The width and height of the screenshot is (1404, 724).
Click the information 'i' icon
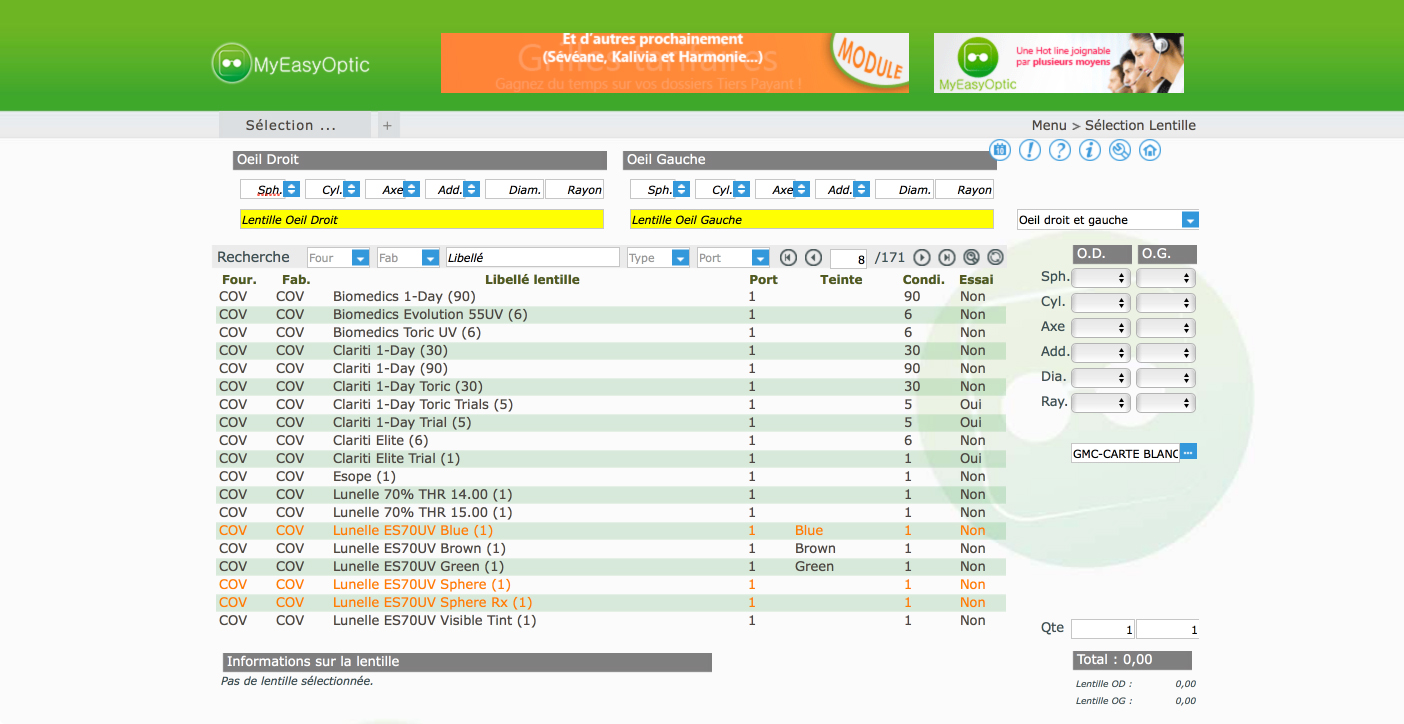[x=1090, y=150]
